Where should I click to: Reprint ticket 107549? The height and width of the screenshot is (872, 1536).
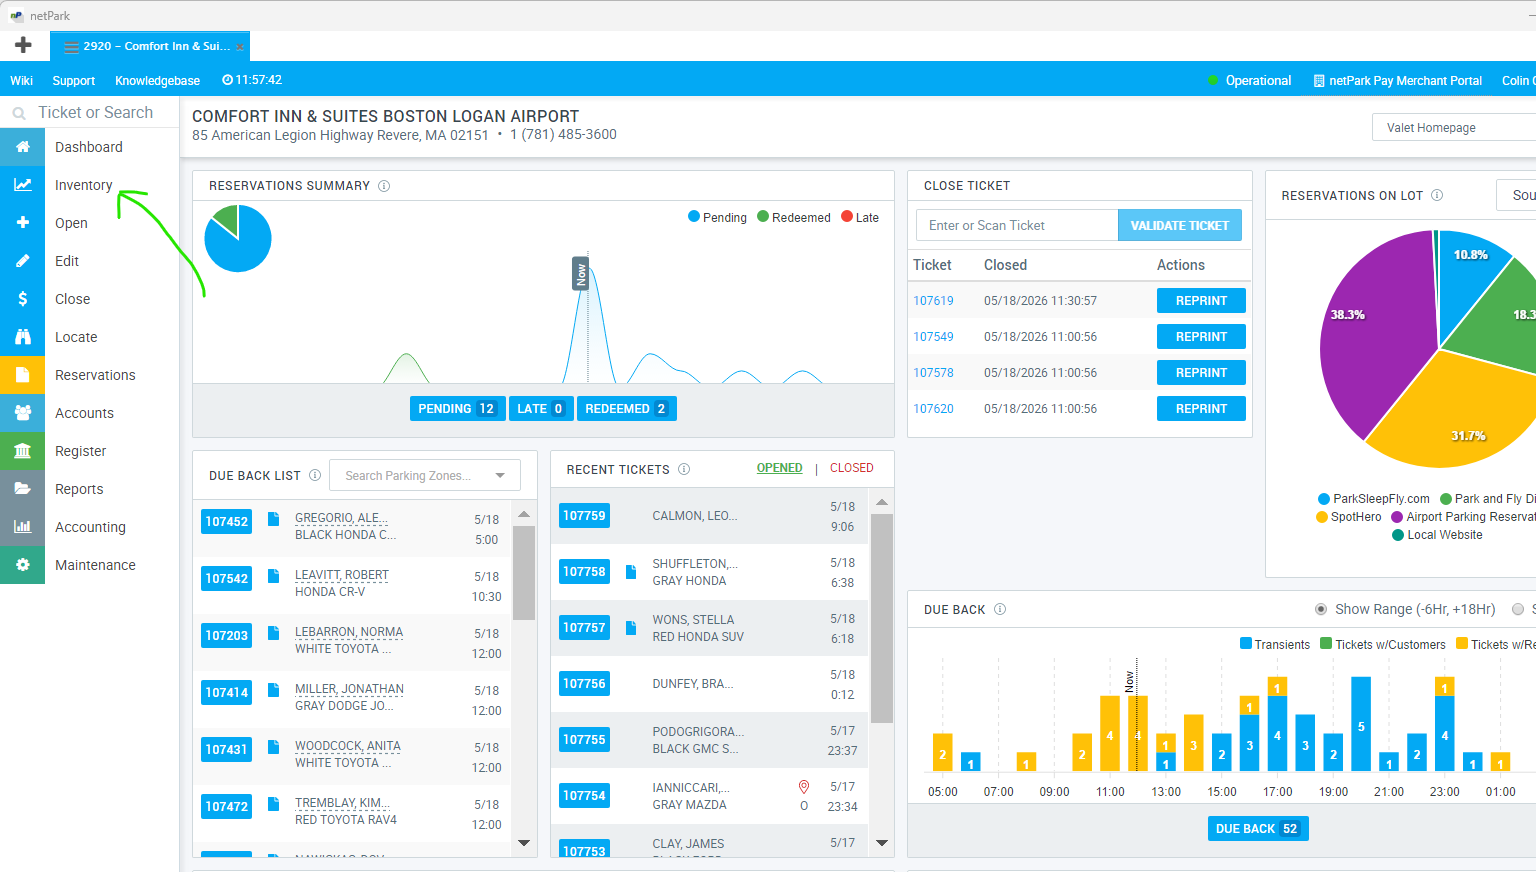click(x=1201, y=337)
